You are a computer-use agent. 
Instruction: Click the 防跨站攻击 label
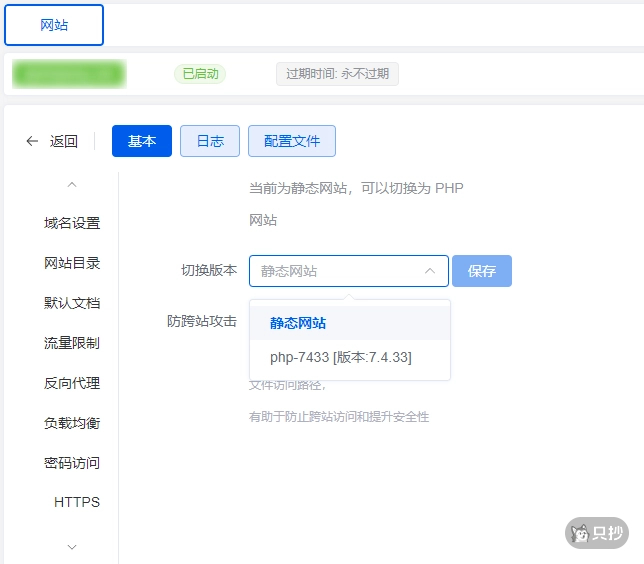202,321
